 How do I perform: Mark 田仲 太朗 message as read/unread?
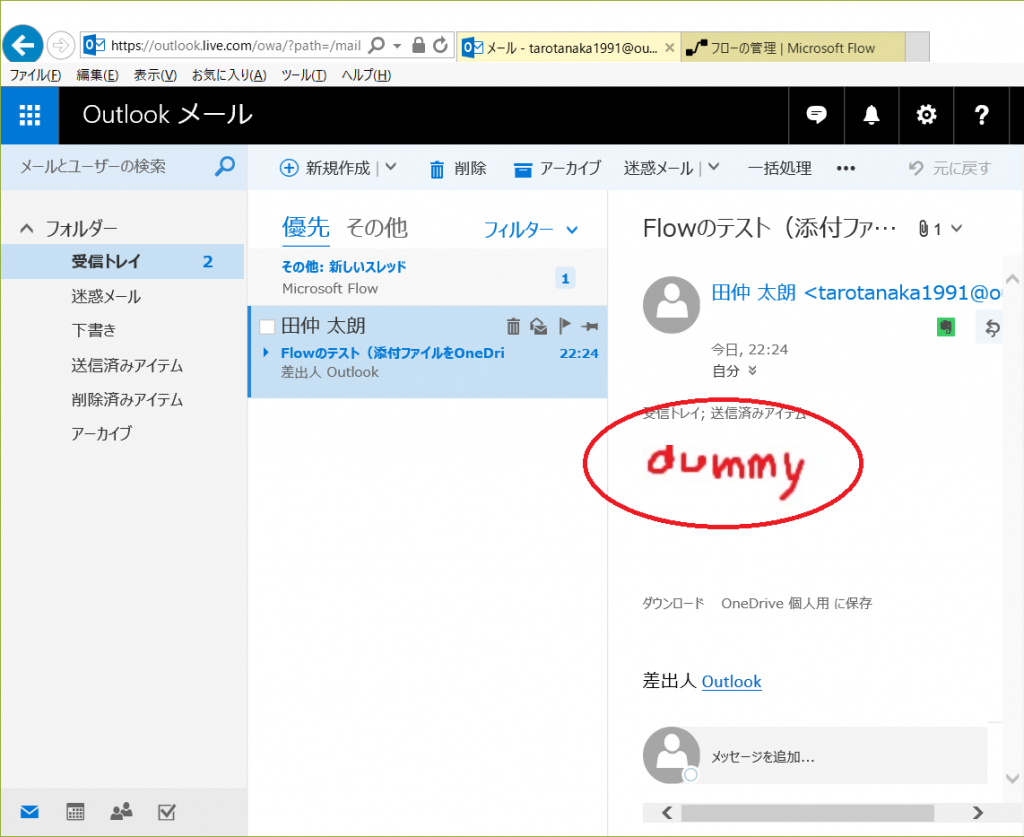(539, 326)
